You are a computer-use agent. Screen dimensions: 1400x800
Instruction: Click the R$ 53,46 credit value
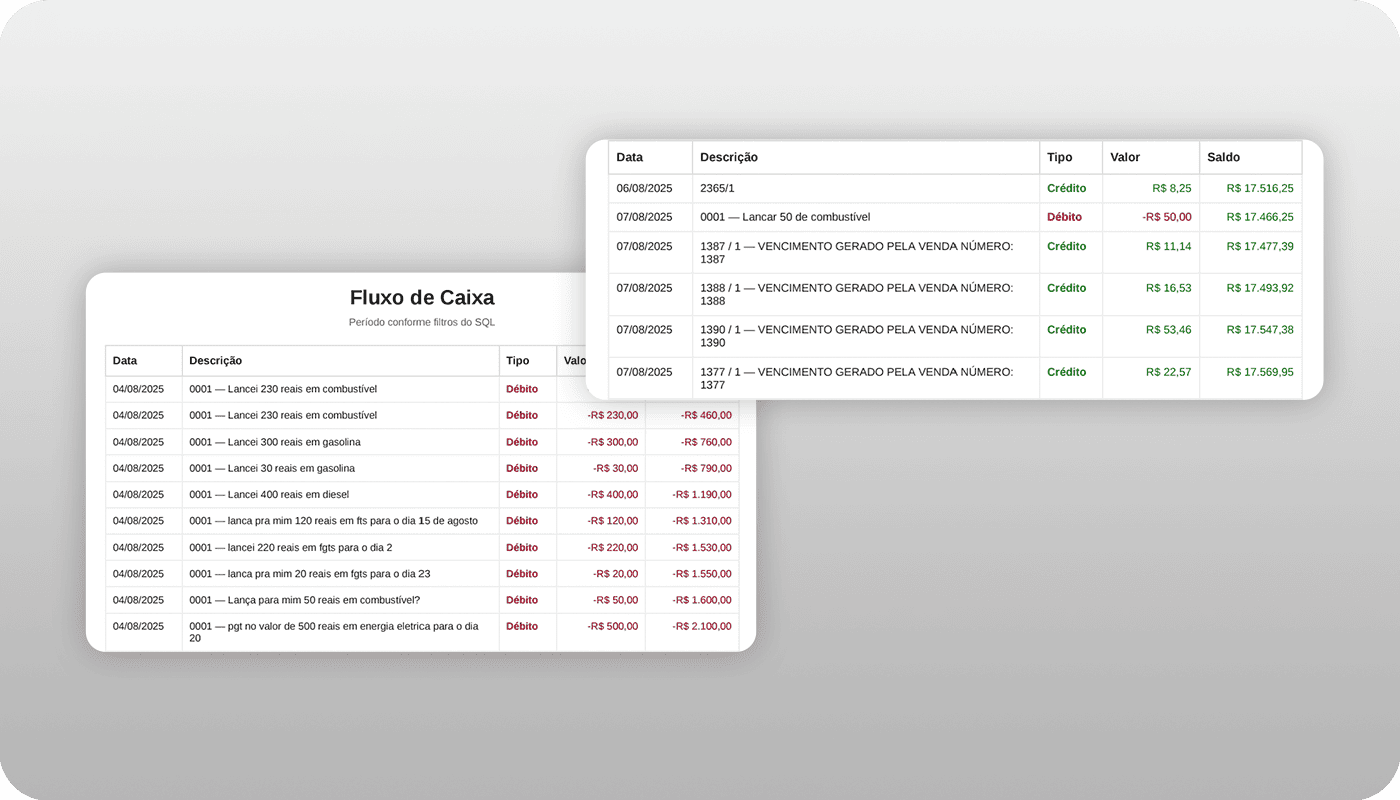[1171, 329]
